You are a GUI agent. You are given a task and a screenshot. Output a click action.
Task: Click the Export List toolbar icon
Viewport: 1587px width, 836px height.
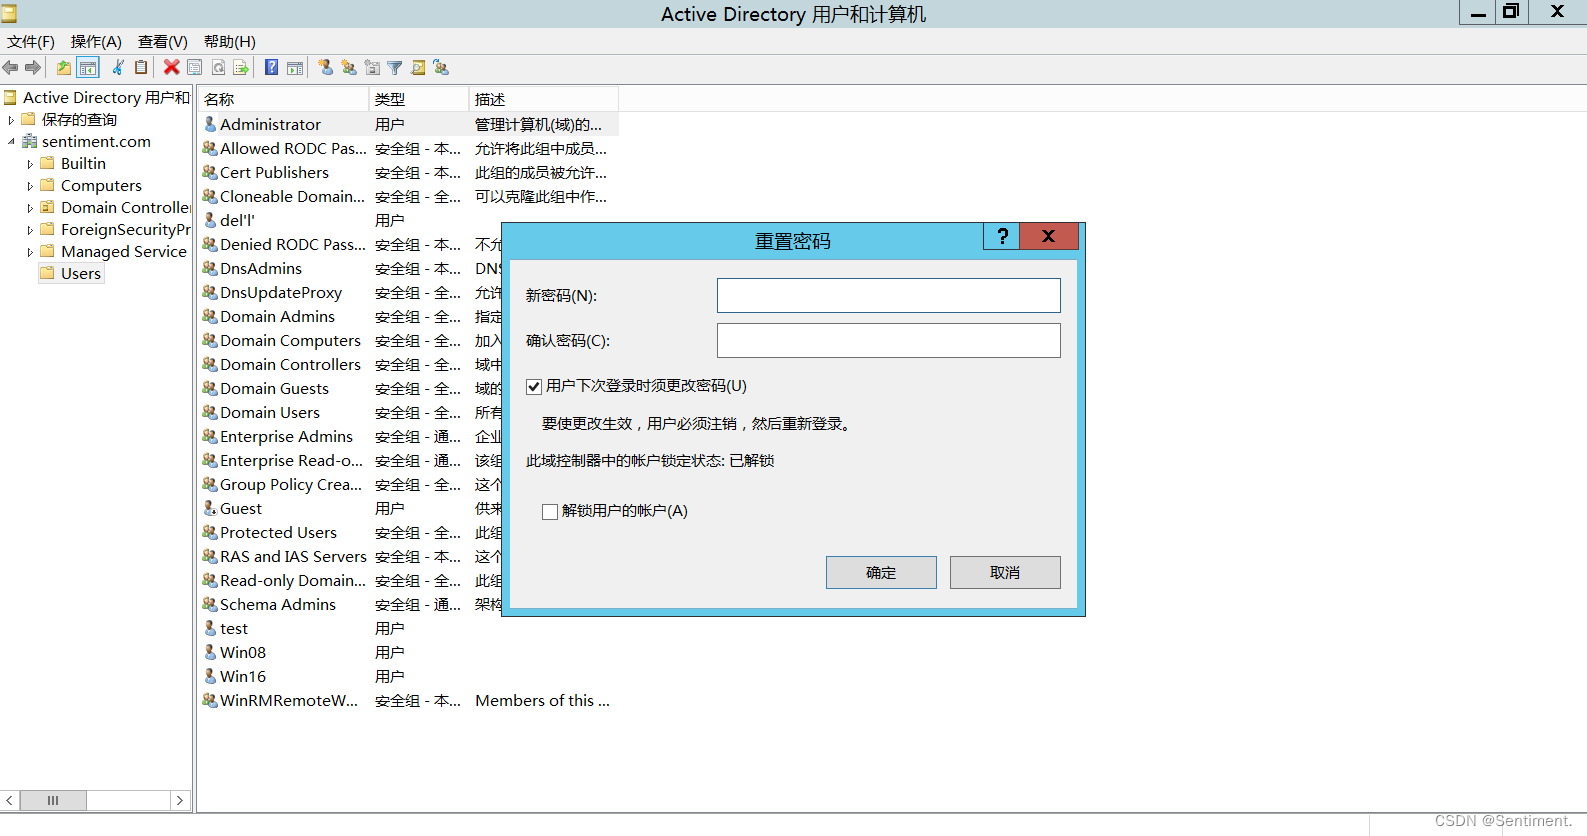click(x=241, y=68)
